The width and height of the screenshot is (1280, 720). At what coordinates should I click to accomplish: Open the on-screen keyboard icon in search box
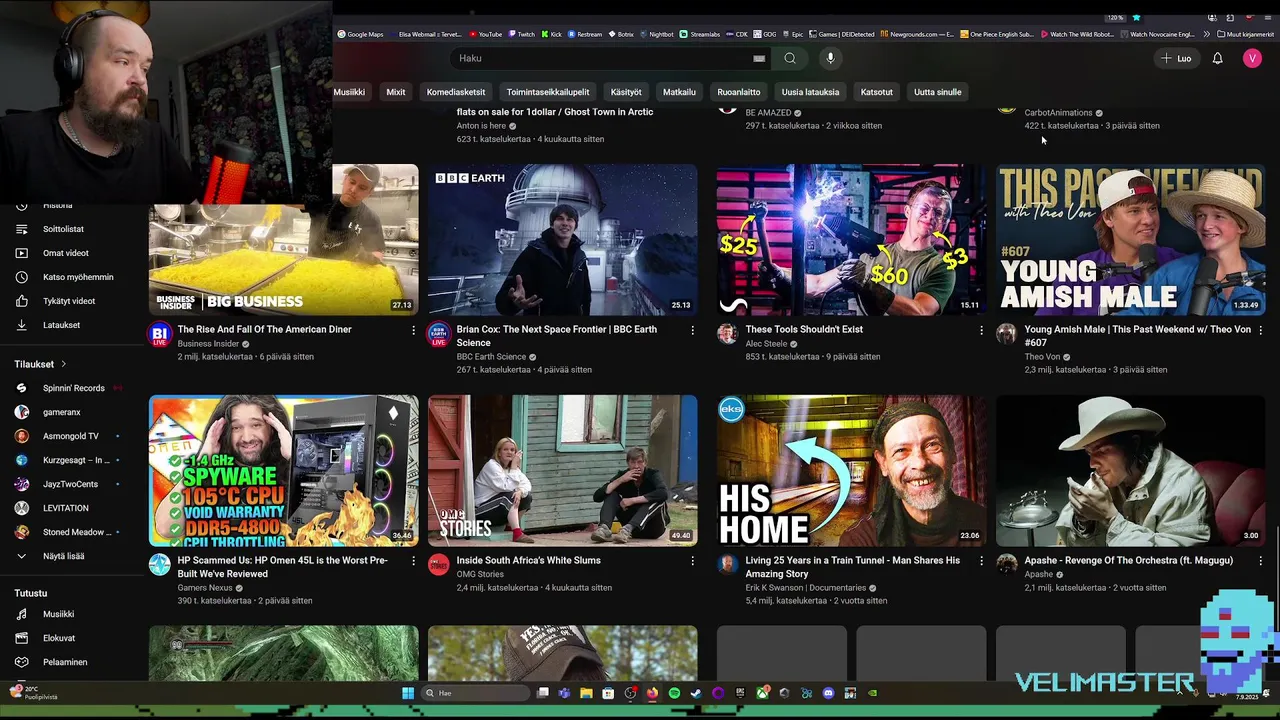coord(759,58)
